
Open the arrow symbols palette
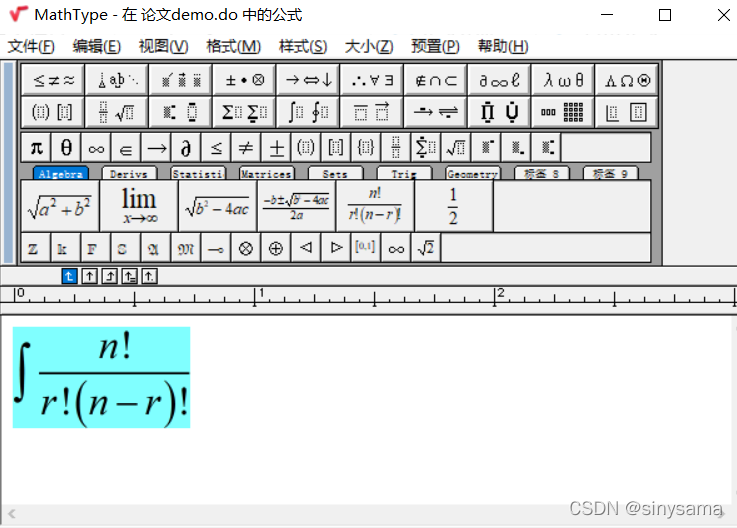point(308,80)
